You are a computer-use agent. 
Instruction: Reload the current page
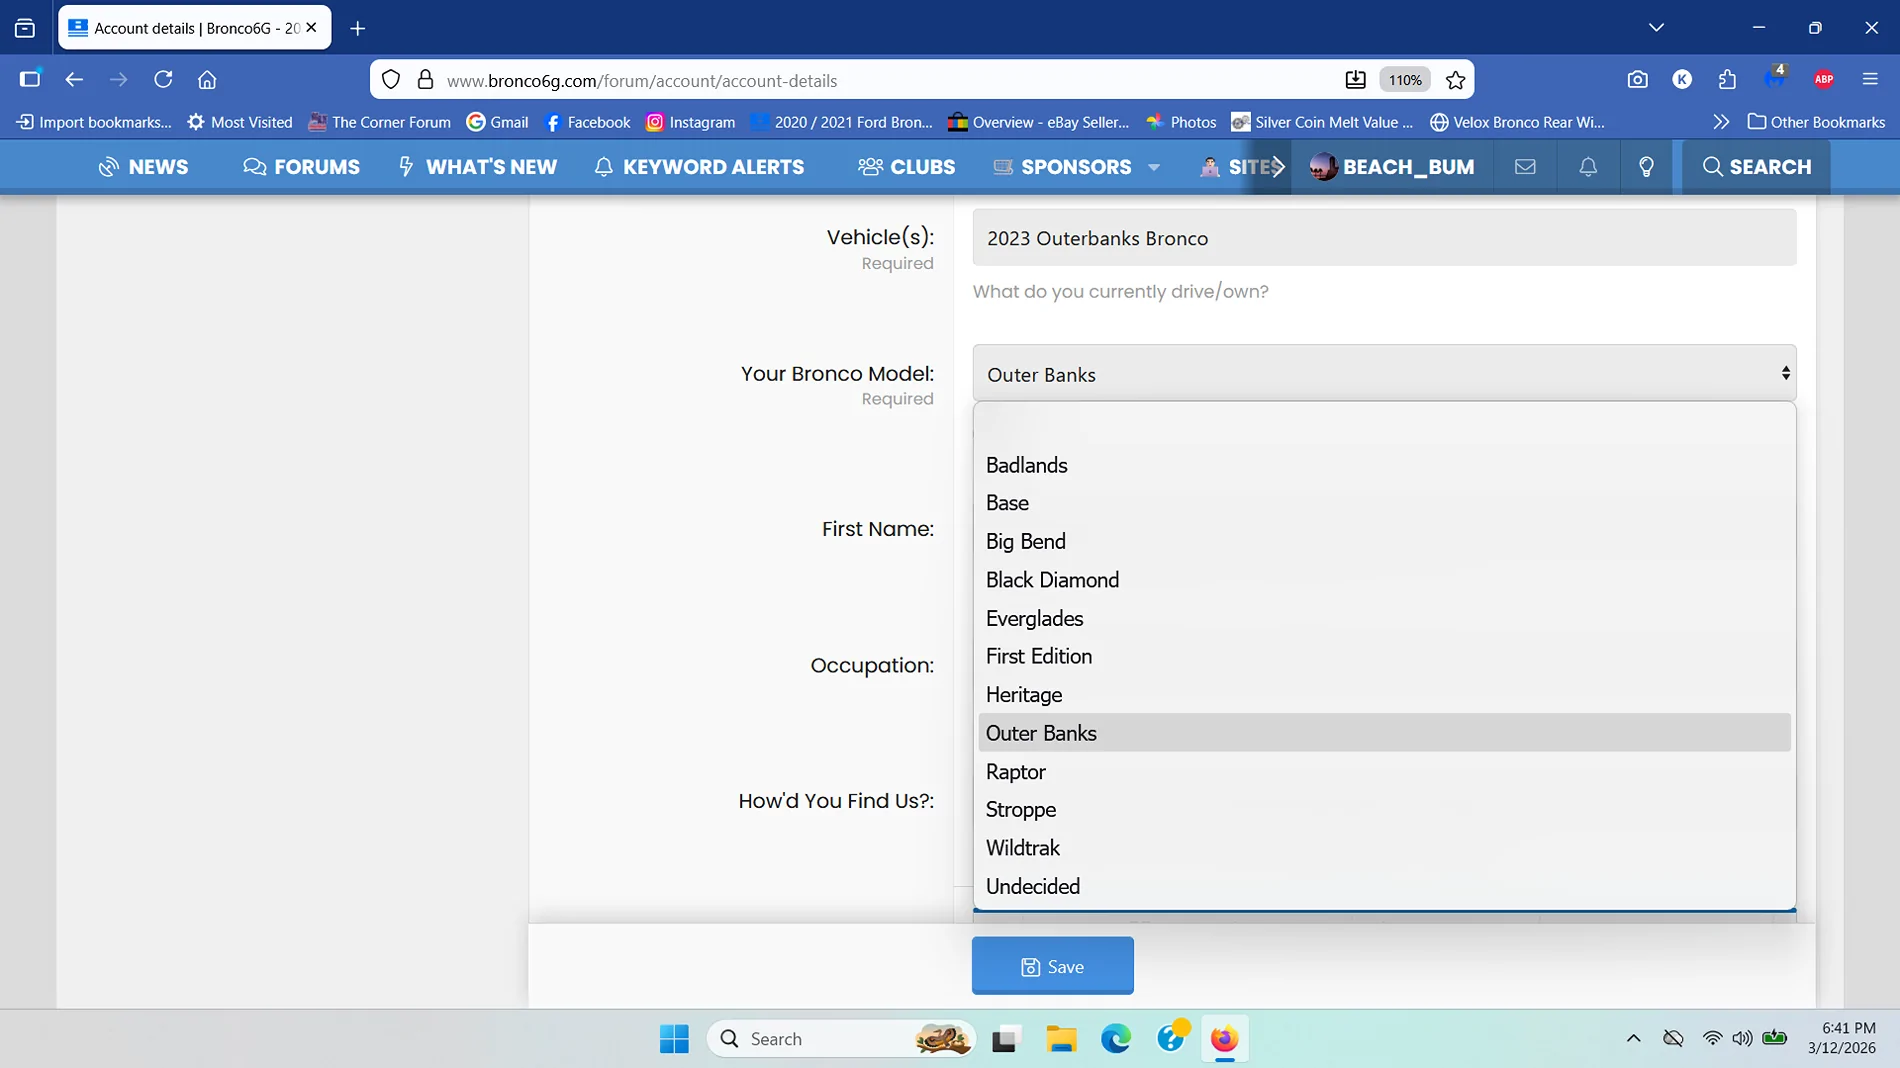(x=163, y=80)
